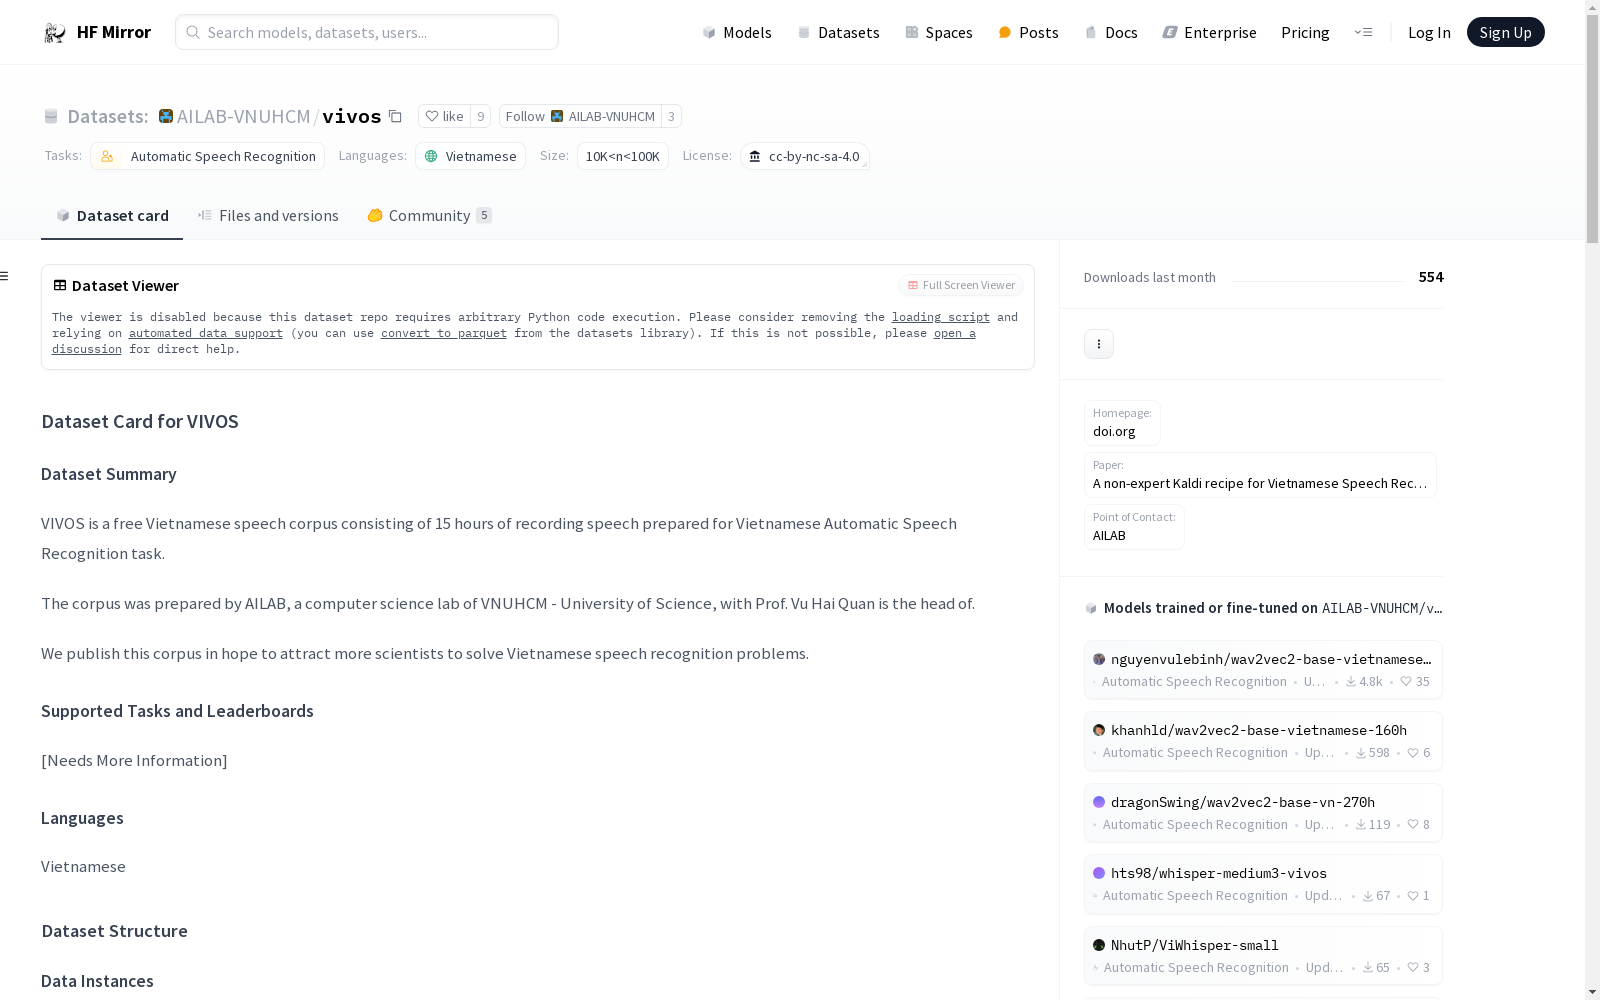Click the Dataset Card for VIVOS heading
Image resolution: width=1600 pixels, height=1000 pixels.
pos(140,421)
